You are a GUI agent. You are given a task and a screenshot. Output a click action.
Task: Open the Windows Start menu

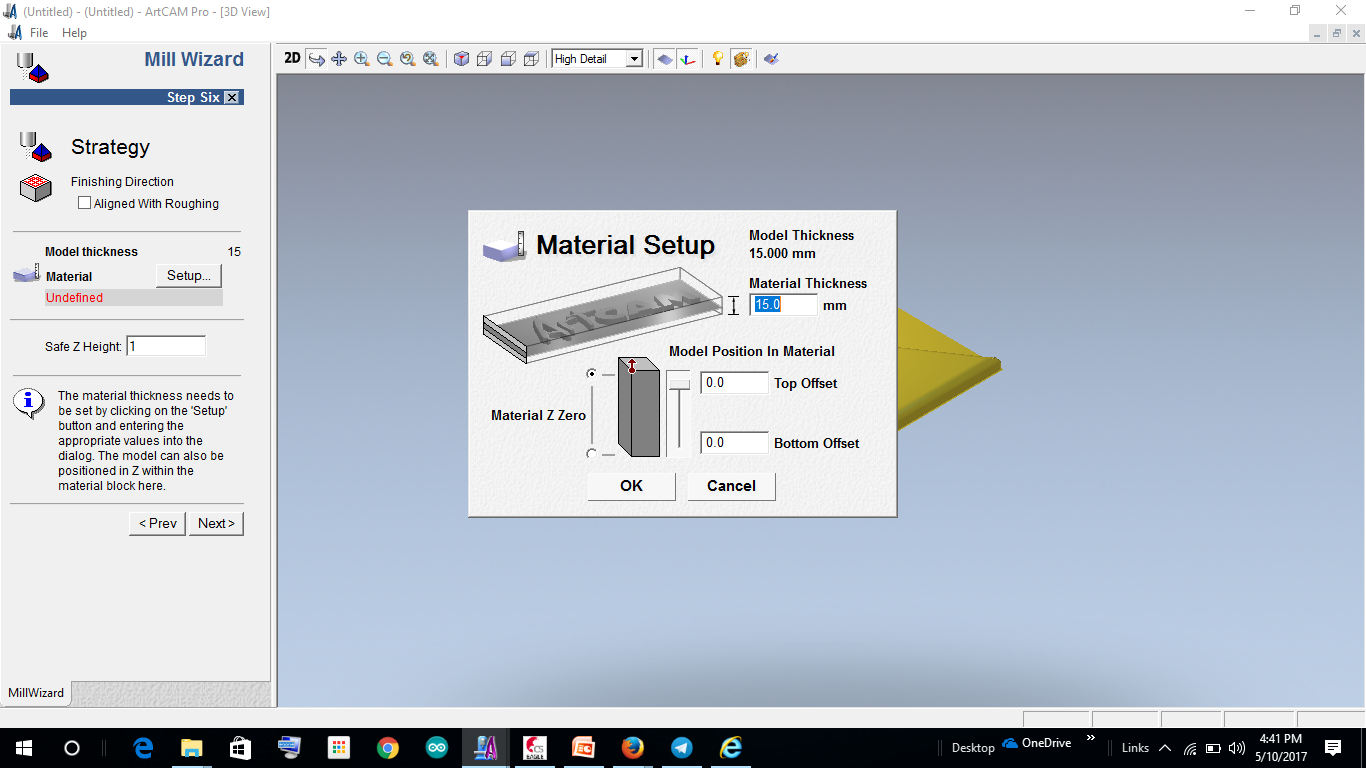23,748
